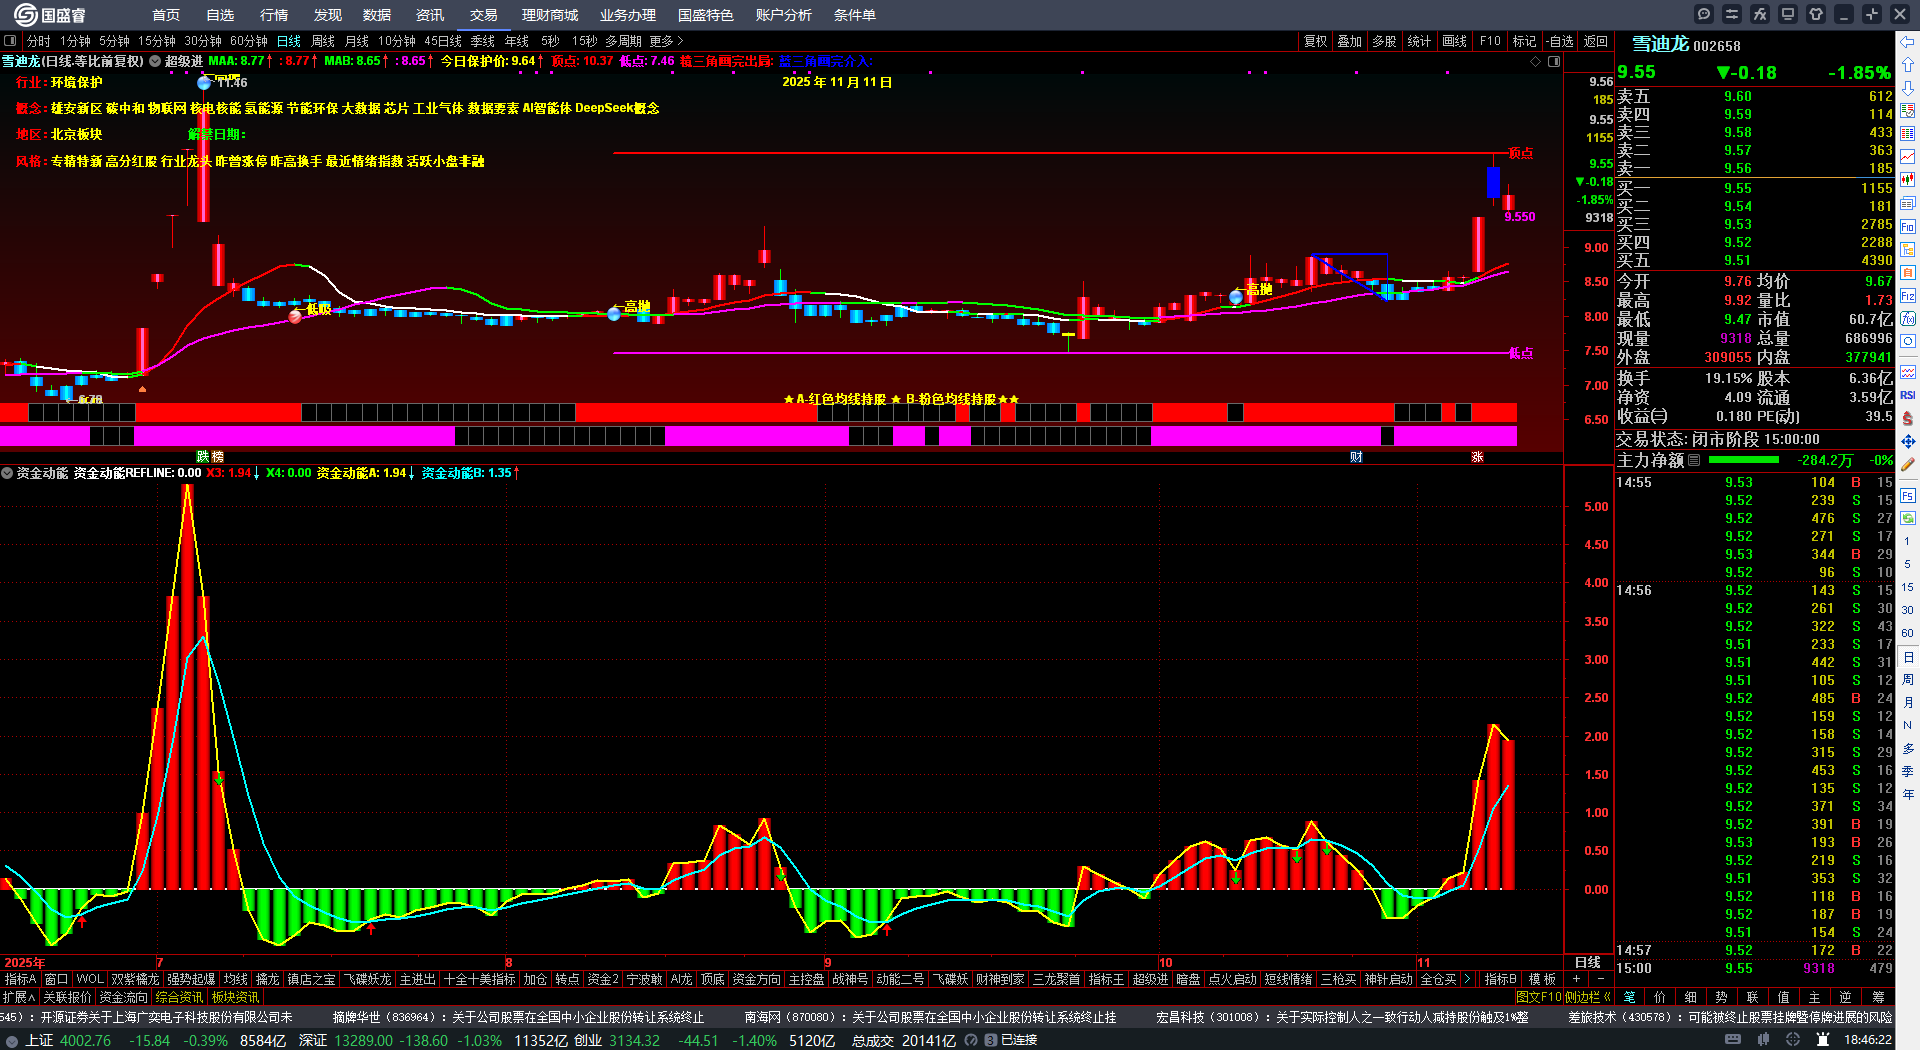Expand the index status bar dropdown circle
This screenshot has height=1050, width=1920.
coord(12,1040)
